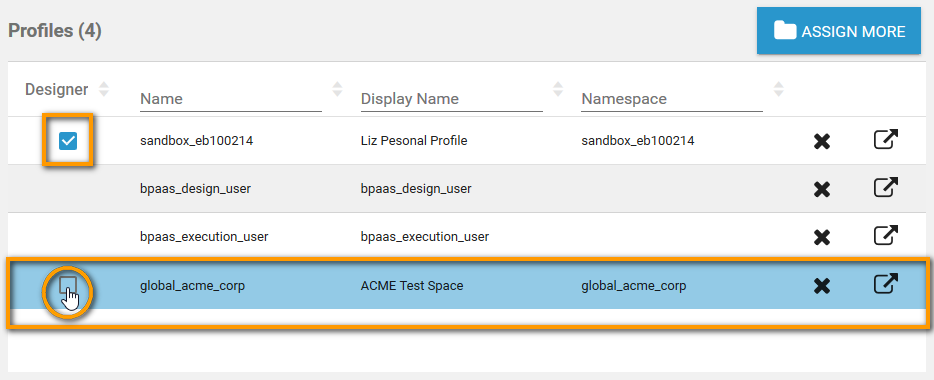Select the ACME Test Space row
The height and width of the screenshot is (380, 934).
tap(468, 285)
